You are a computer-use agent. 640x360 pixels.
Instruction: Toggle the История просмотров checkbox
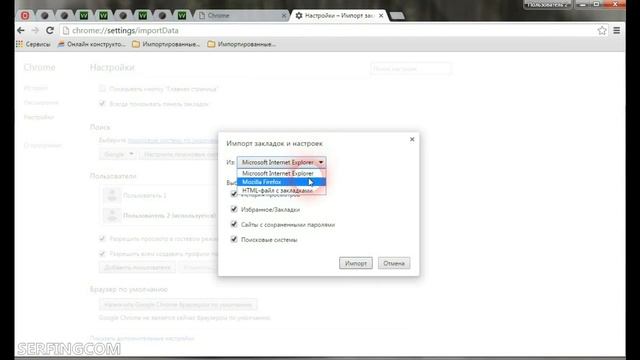[x=234, y=194]
